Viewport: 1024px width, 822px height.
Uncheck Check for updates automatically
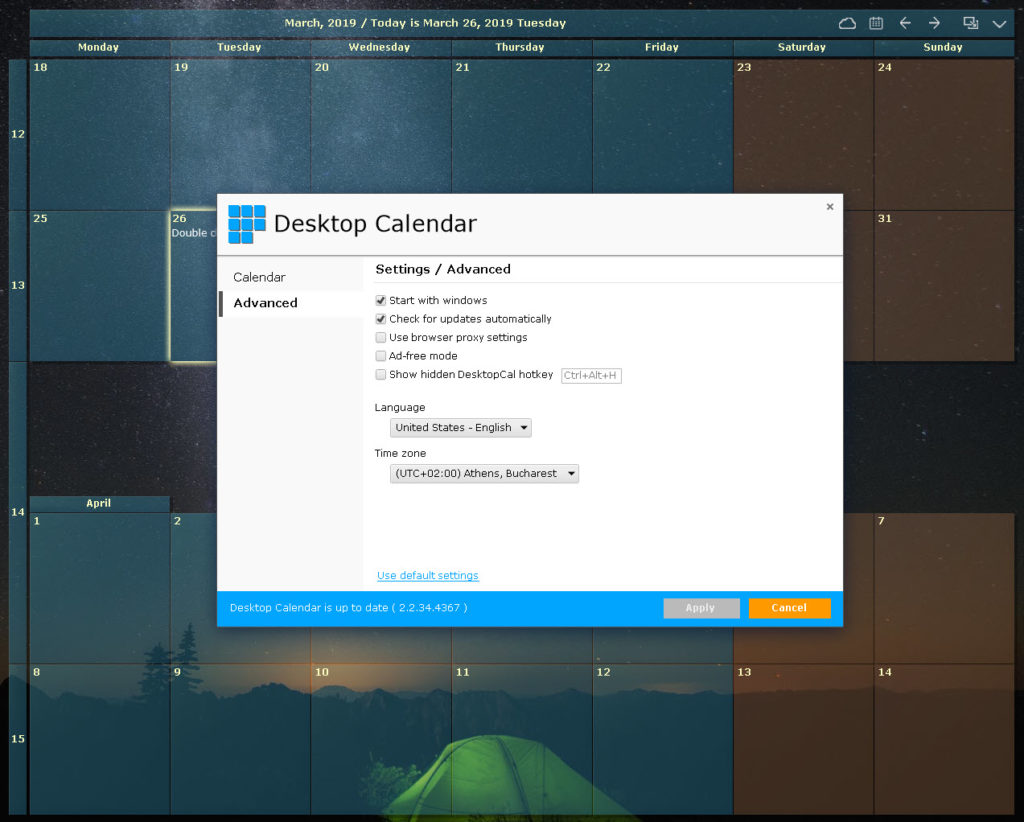tap(381, 319)
